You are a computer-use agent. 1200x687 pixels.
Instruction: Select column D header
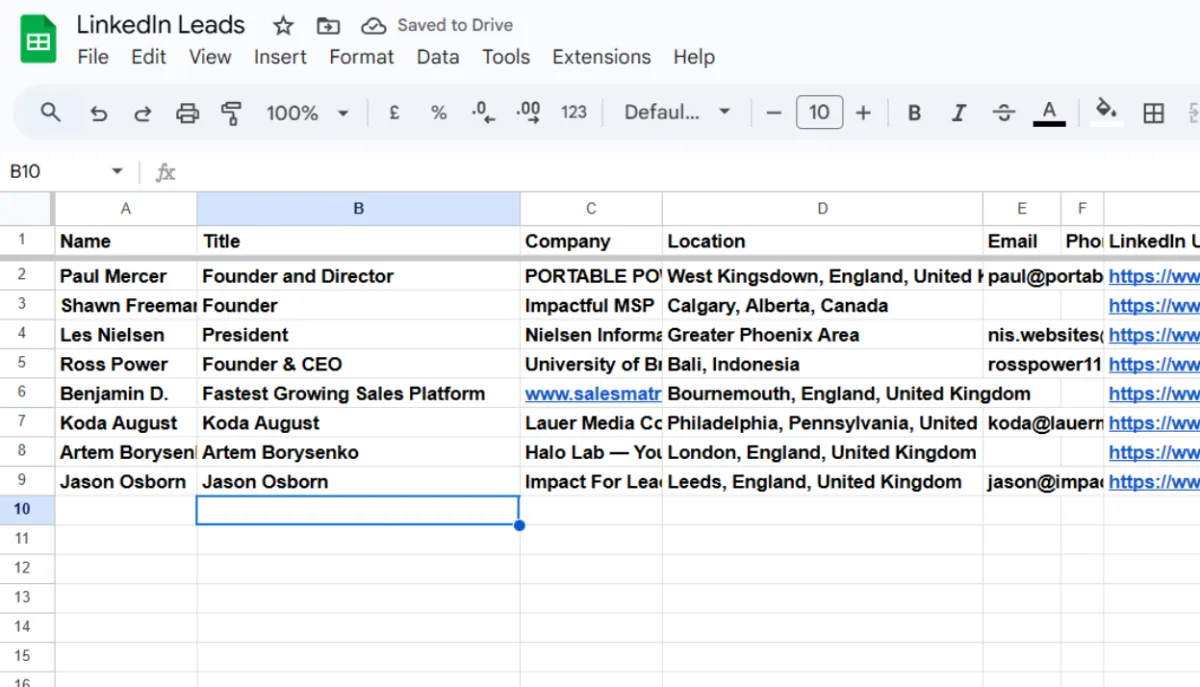pos(823,209)
